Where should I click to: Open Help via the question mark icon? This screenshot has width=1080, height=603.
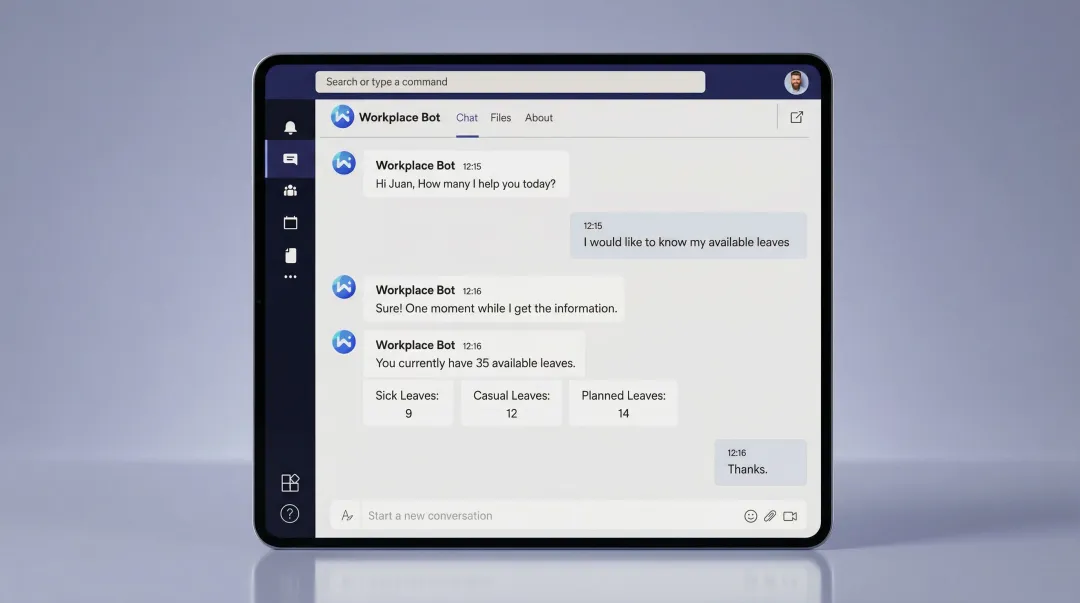(x=289, y=513)
